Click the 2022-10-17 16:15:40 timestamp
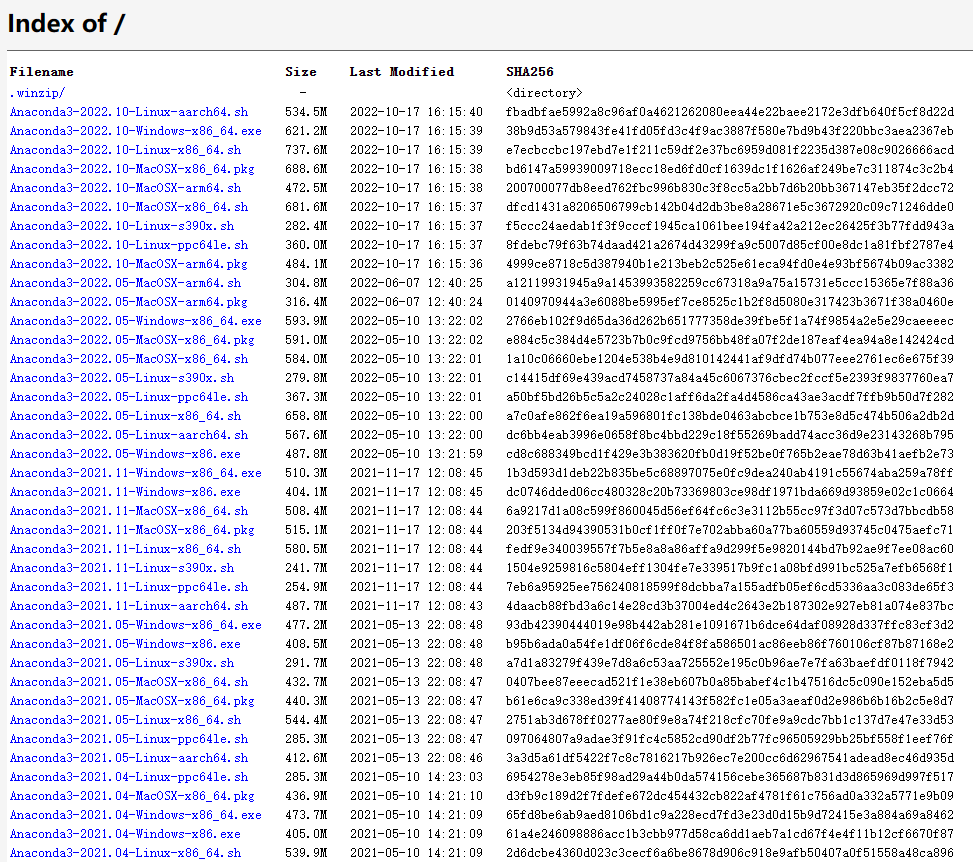The width and height of the screenshot is (973, 862). [x=416, y=112]
